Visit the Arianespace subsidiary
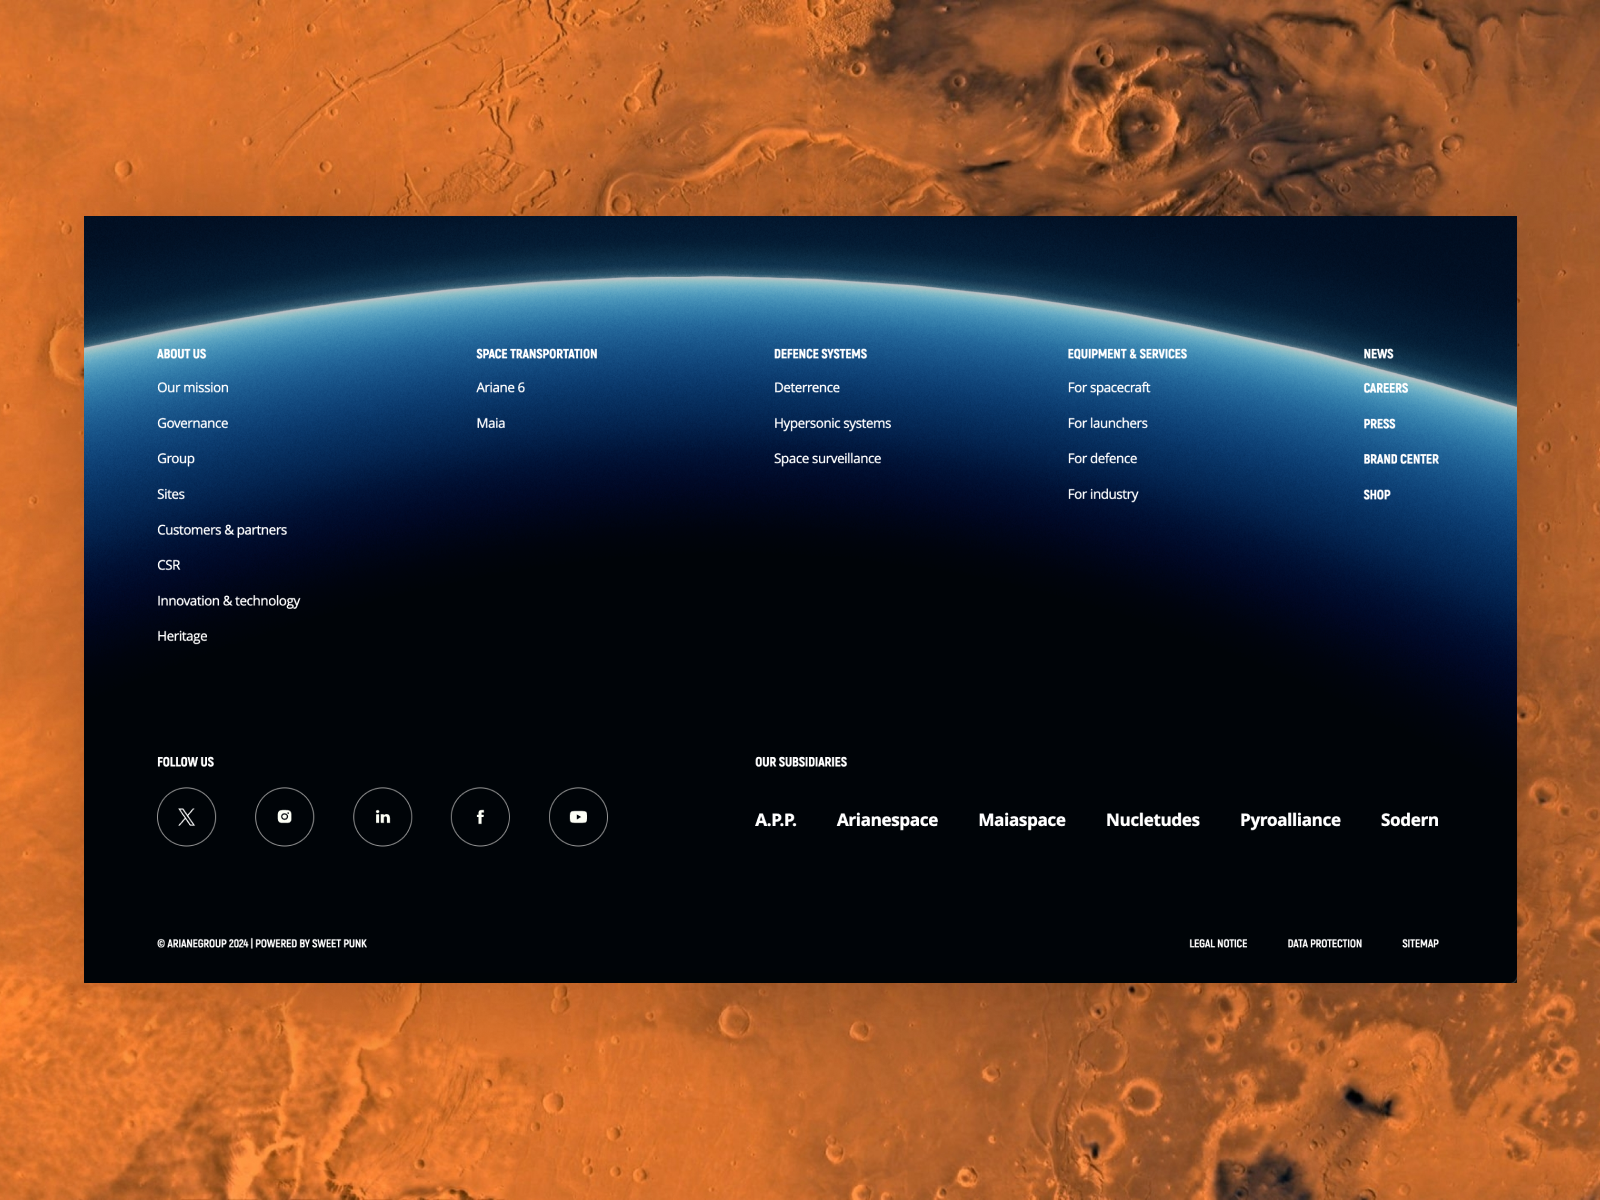1600x1200 pixels. point(887,820)
